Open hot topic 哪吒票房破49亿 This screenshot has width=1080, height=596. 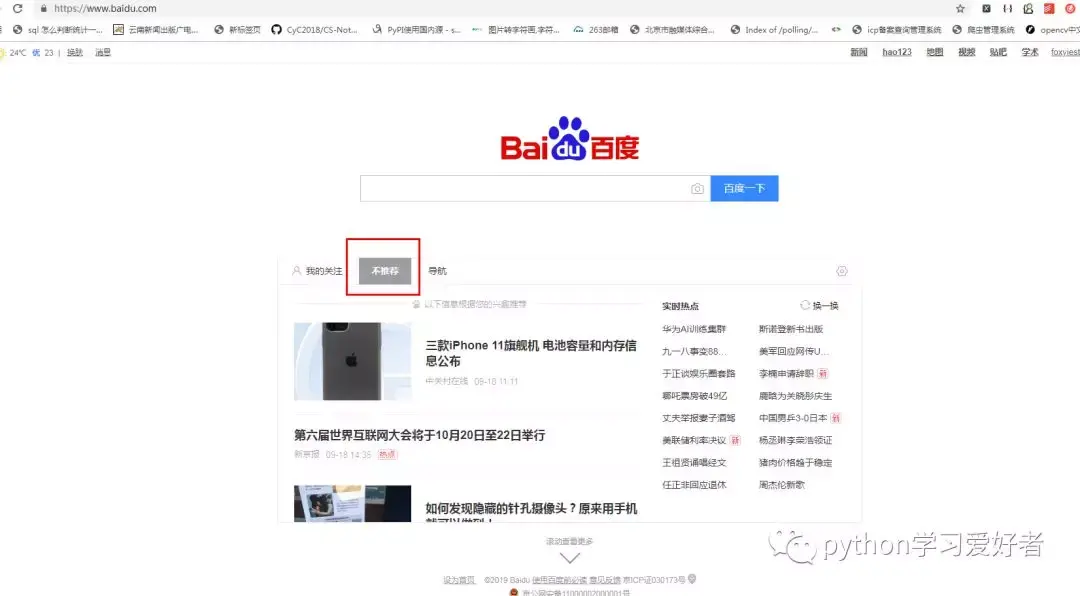coord(694,395)
